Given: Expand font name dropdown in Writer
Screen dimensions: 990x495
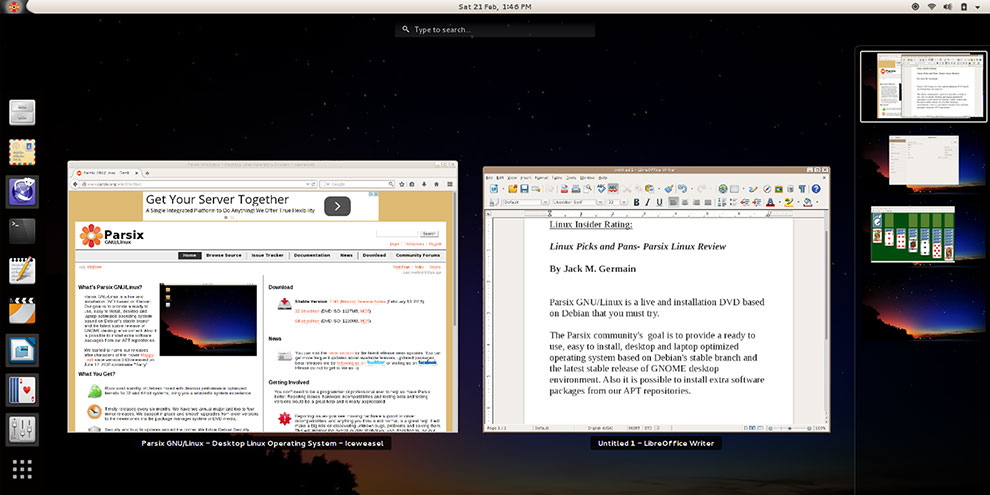Looking at the screenshot, I should (x=600, y=202).
